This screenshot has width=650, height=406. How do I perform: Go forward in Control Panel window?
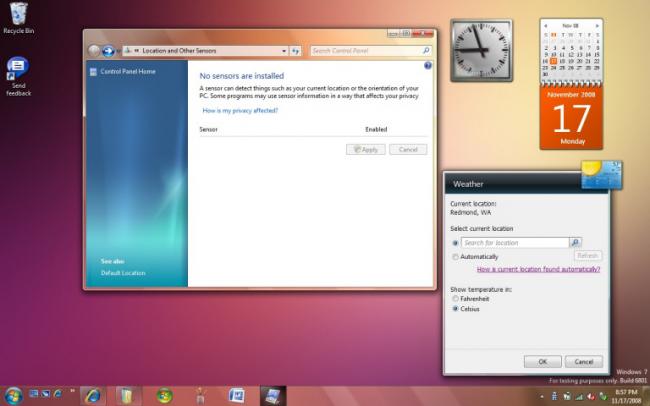click(108, 51)
